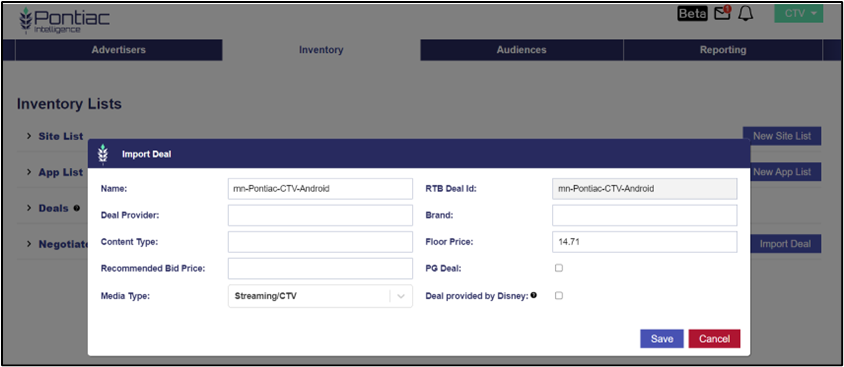Click the Disney deal info icon

pyautogui.click(x=533, y=295)
